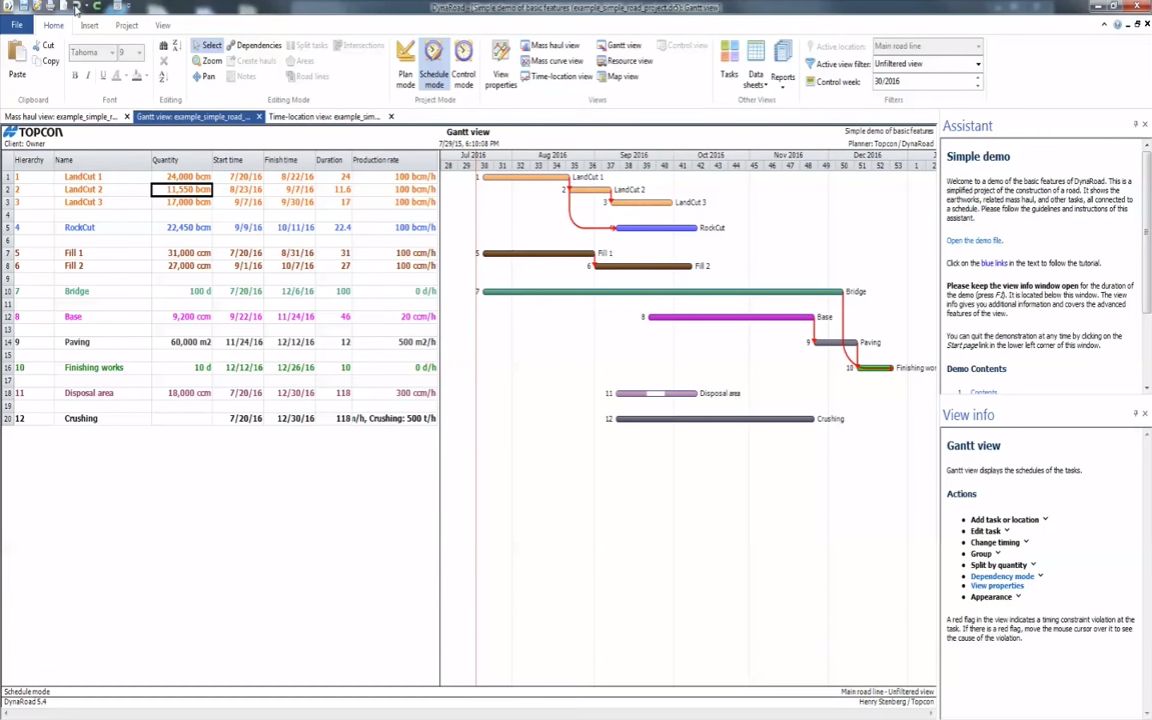Viewport: 1152px width, 720px height.
Task: Click 'View properties' link in View info
Action: point(997,586)
